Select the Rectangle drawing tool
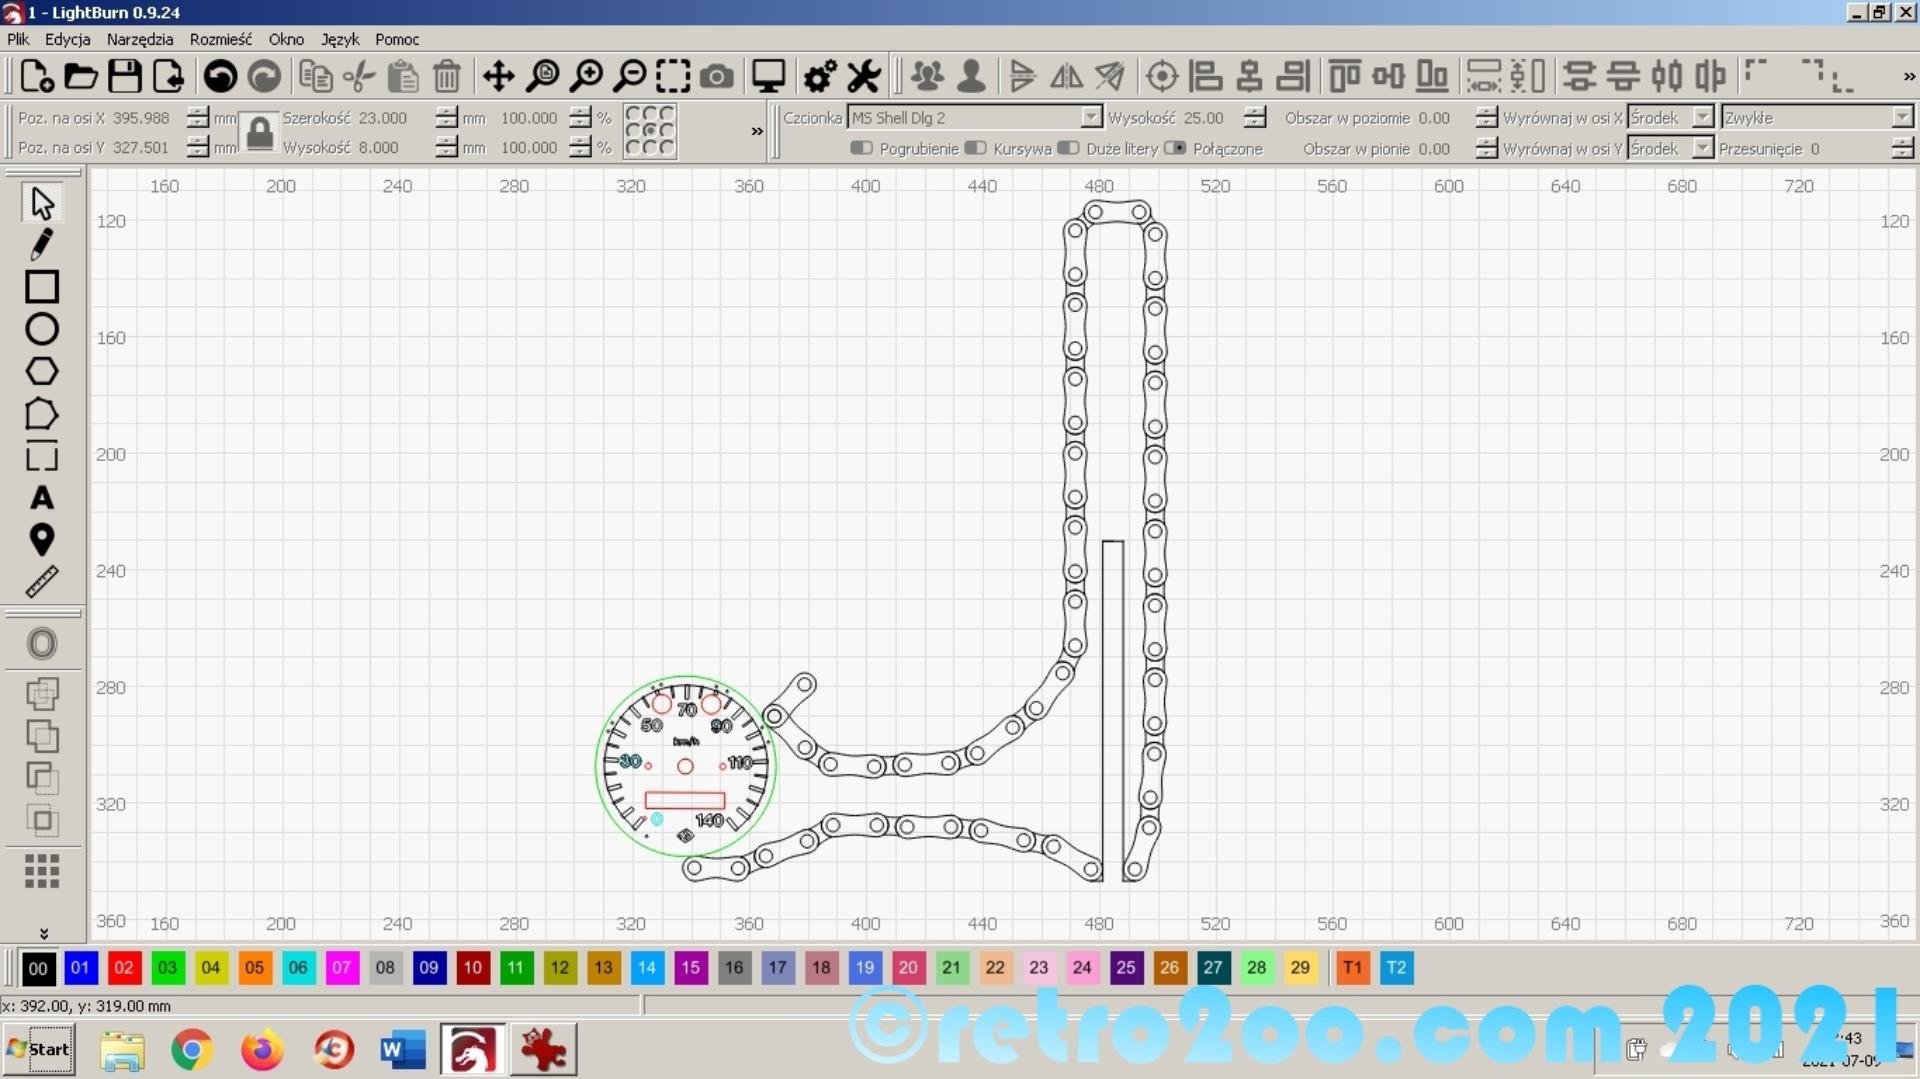 tap(41, 287)
